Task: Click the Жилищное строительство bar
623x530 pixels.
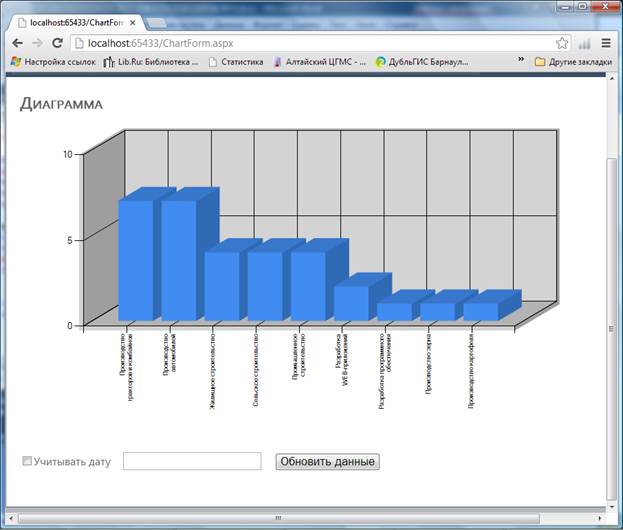Action: tap(222, 286)
